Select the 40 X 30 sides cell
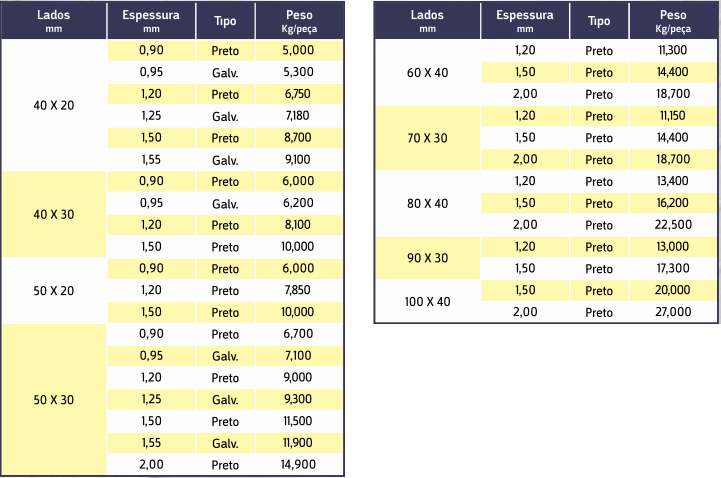The image size is (721, 478). coord(54,215)
